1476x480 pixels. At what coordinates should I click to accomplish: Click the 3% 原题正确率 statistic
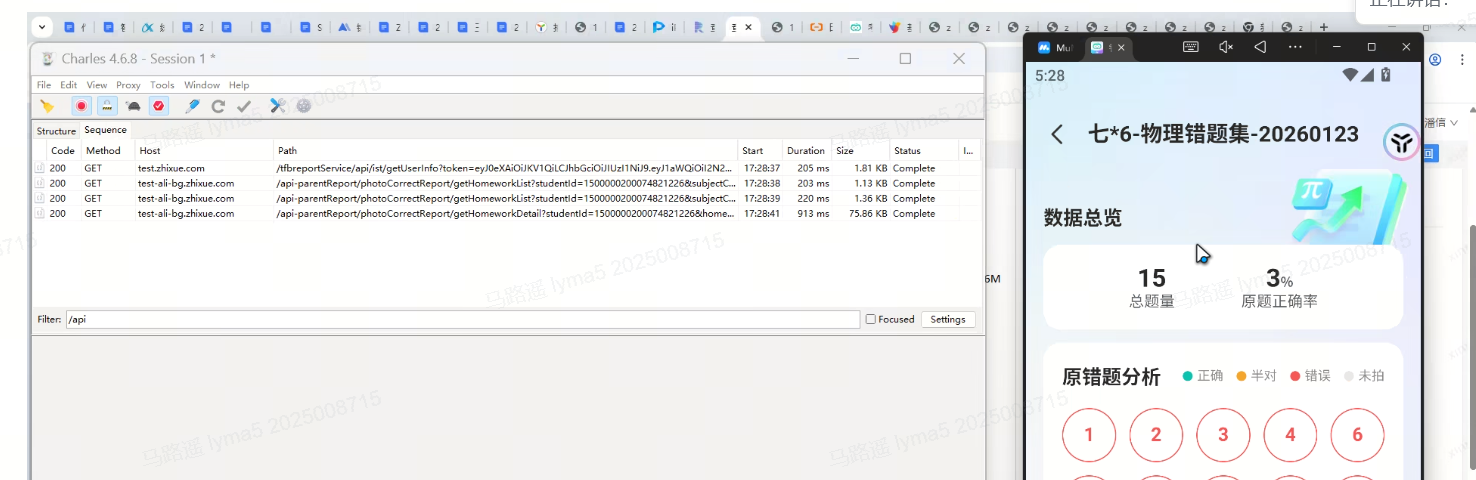tap(1279, 287)
